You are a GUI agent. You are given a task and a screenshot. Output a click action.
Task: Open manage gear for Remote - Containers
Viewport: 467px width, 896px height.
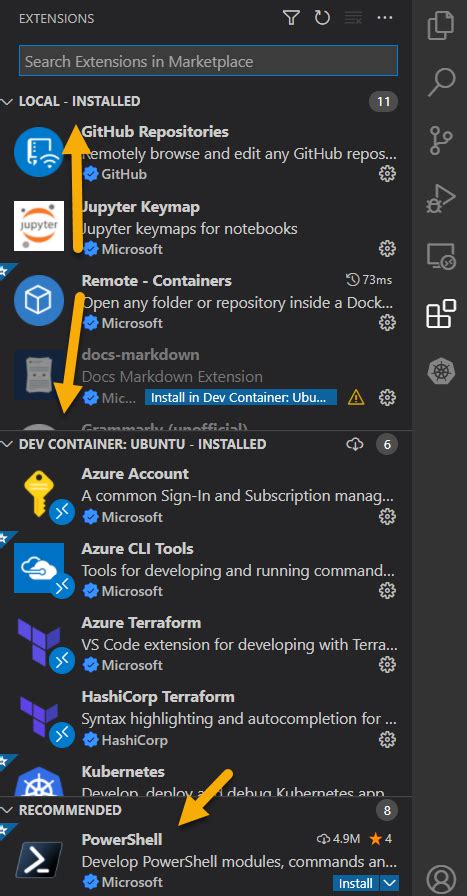point(387,322)
